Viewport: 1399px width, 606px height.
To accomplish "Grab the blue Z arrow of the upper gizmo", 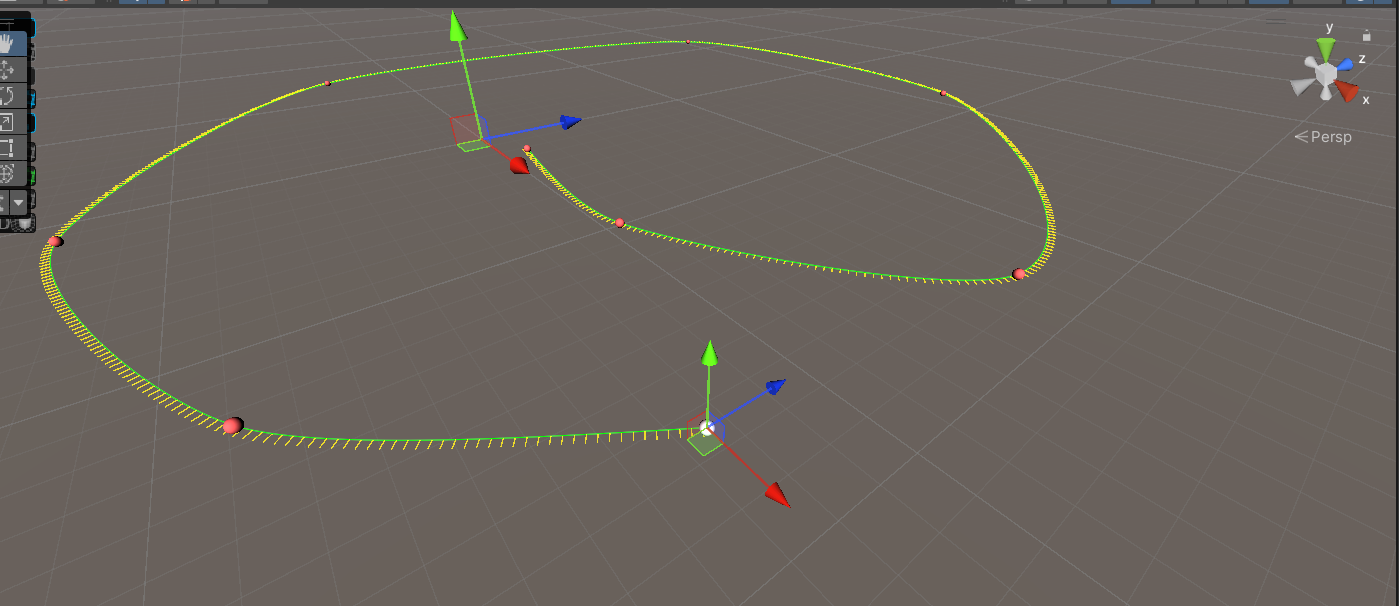I will [x=570, y=122].
